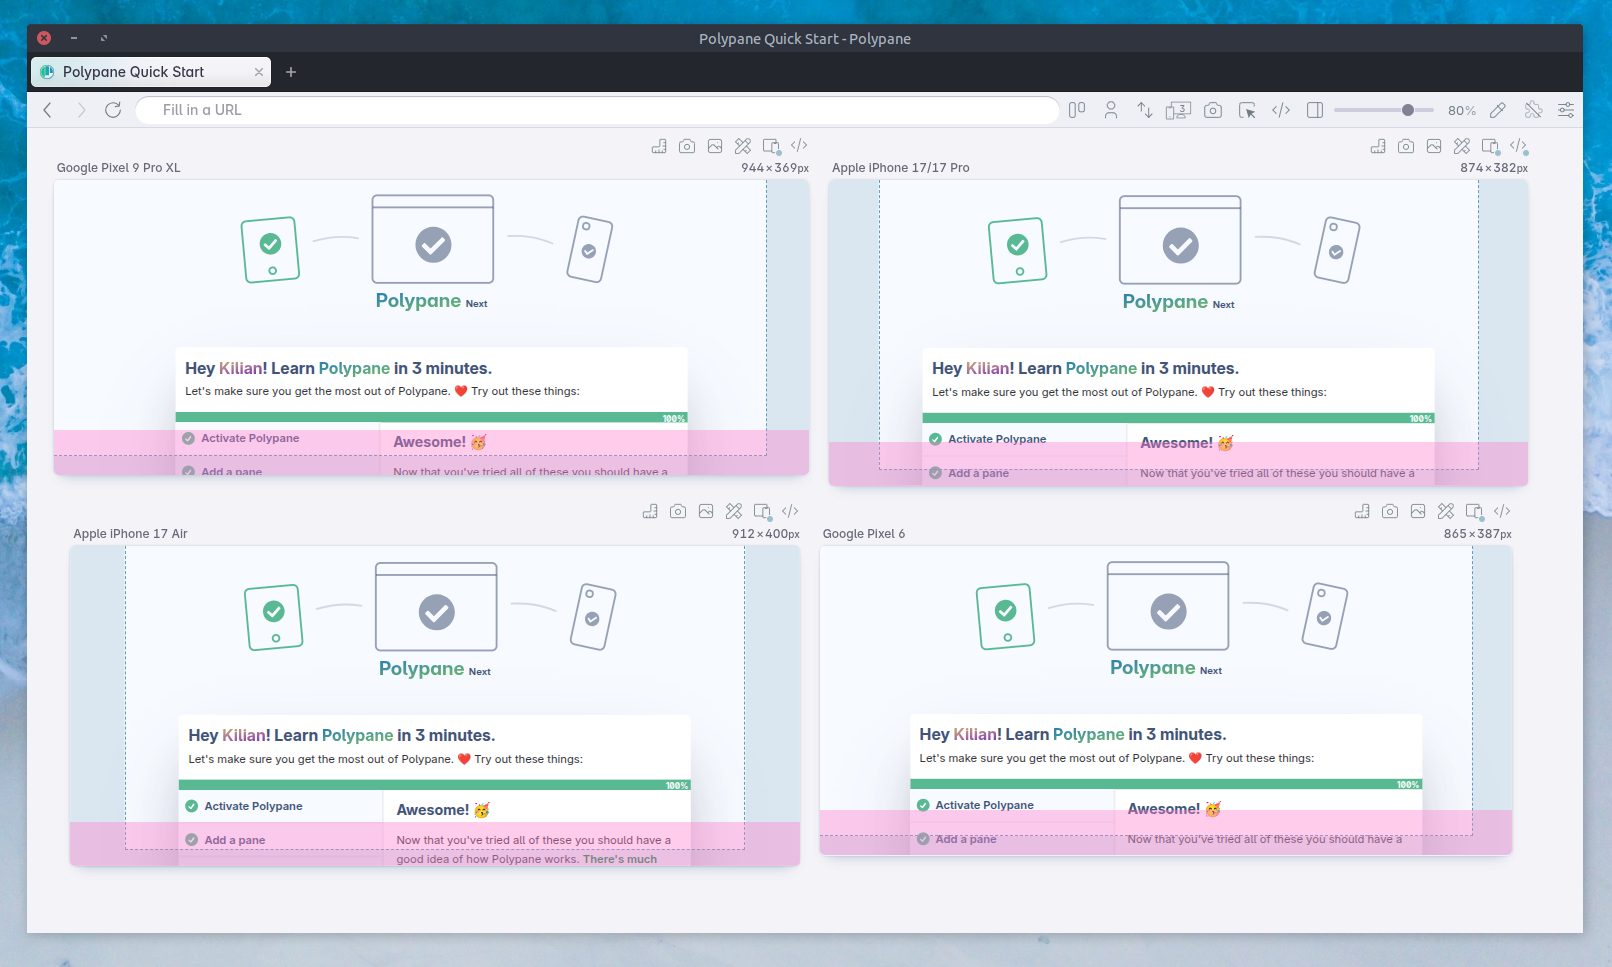1612x967 pixels.
Task: Click the 'Fill in a URL' address field
Action: 597,110
